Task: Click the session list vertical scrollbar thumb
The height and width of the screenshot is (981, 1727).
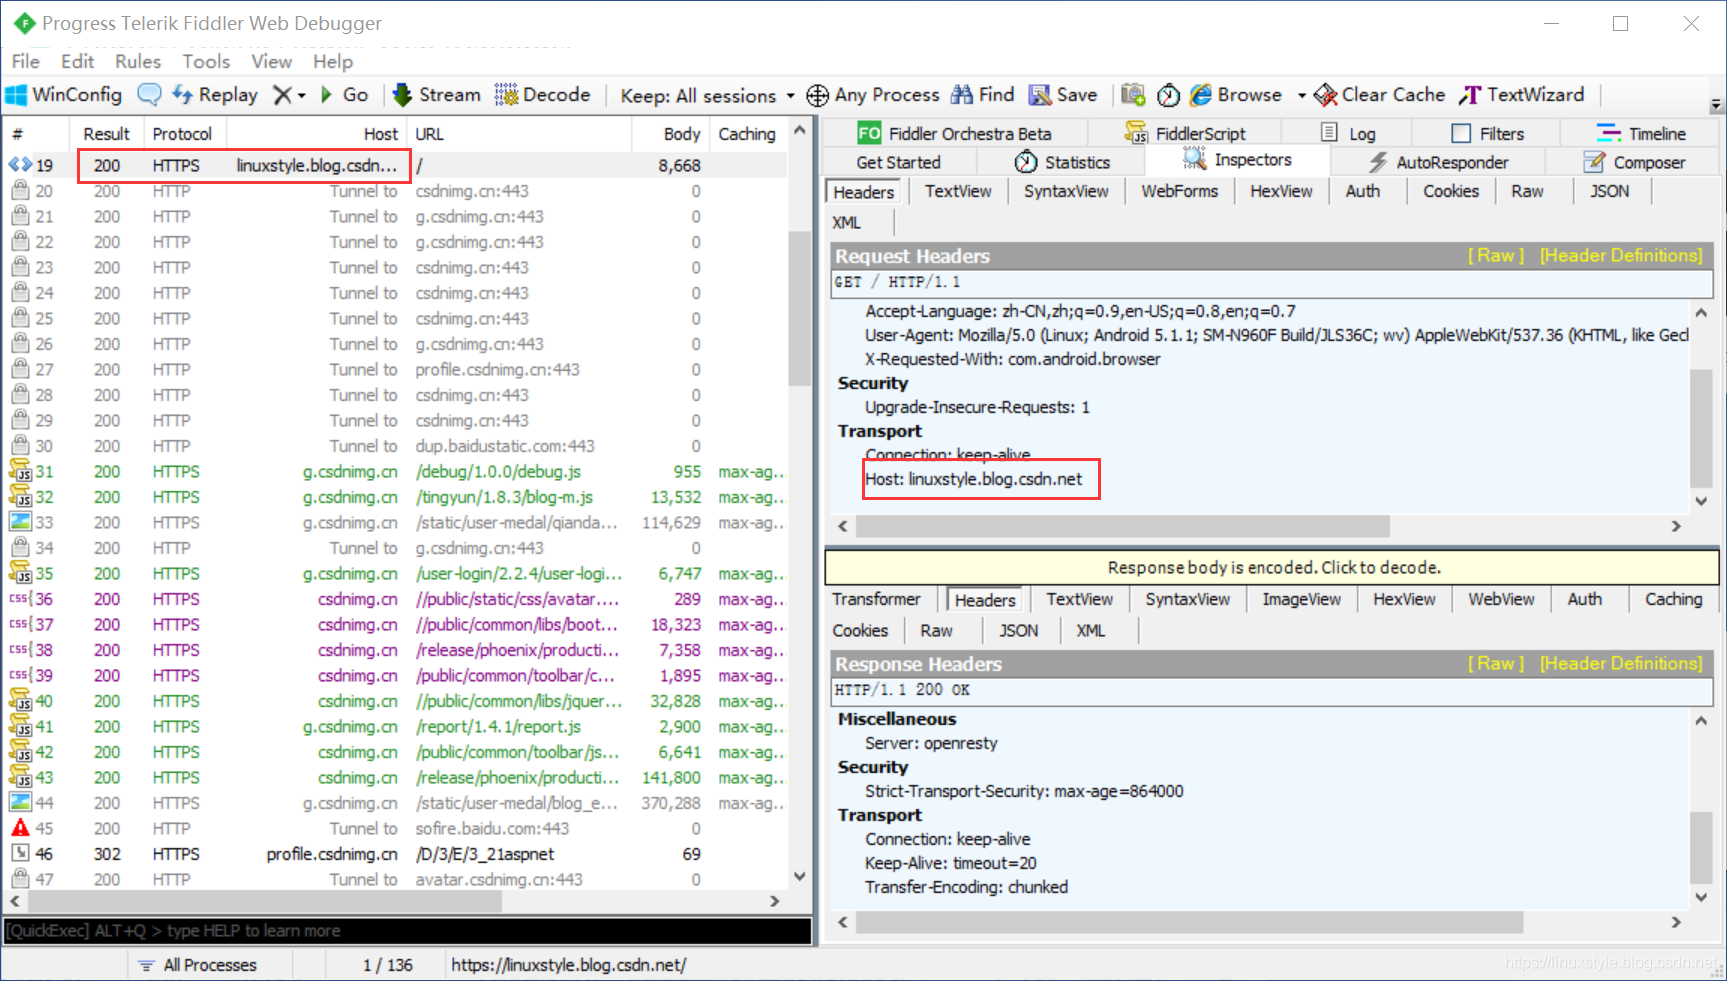Action: pyautogui.click(x=798, y=308)
